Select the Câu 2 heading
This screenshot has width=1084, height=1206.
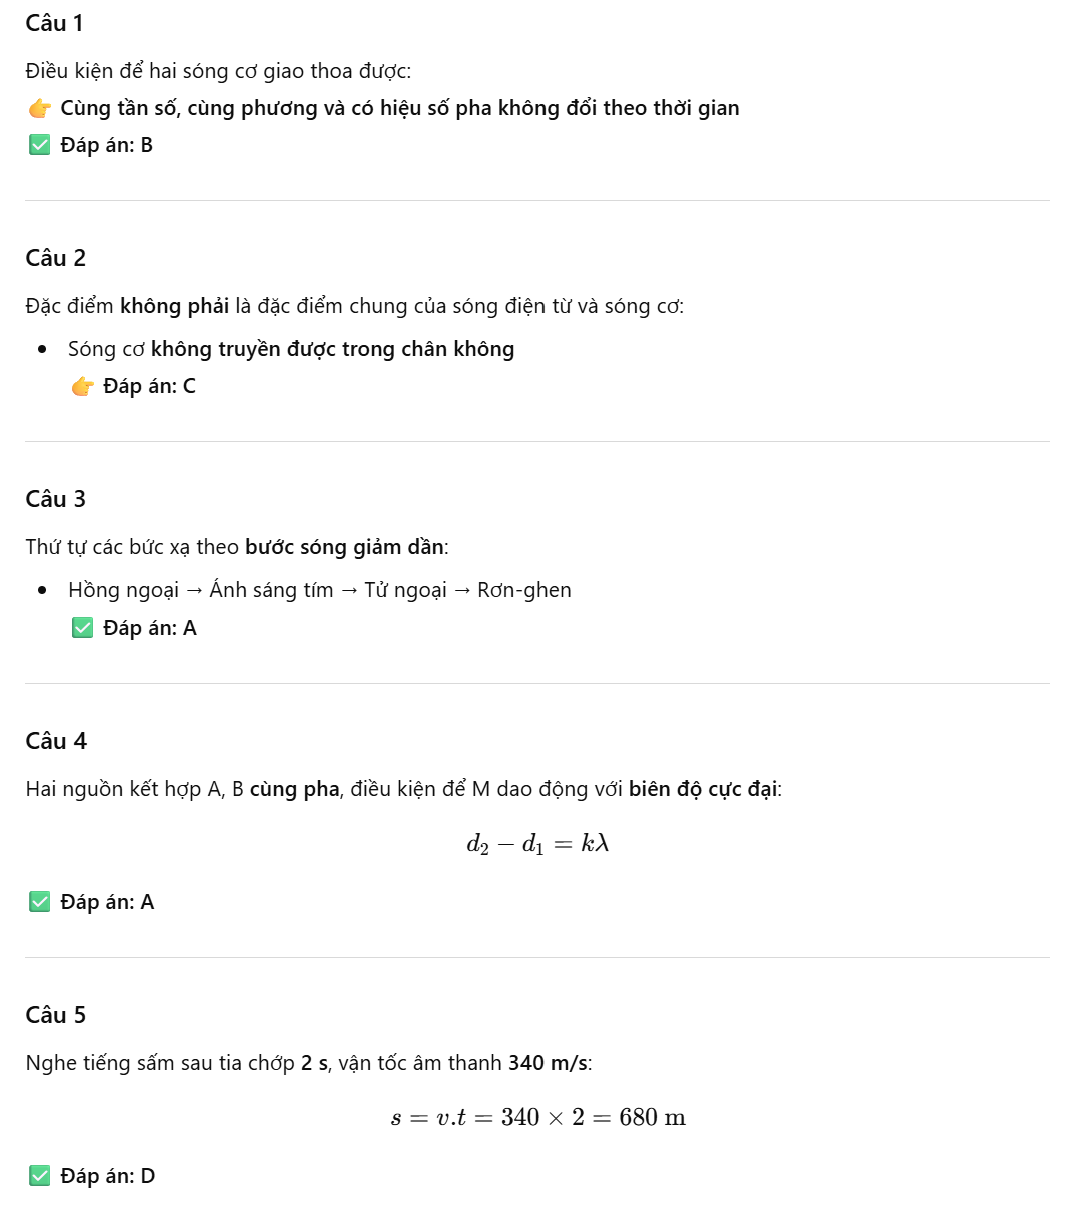(56, 258)
